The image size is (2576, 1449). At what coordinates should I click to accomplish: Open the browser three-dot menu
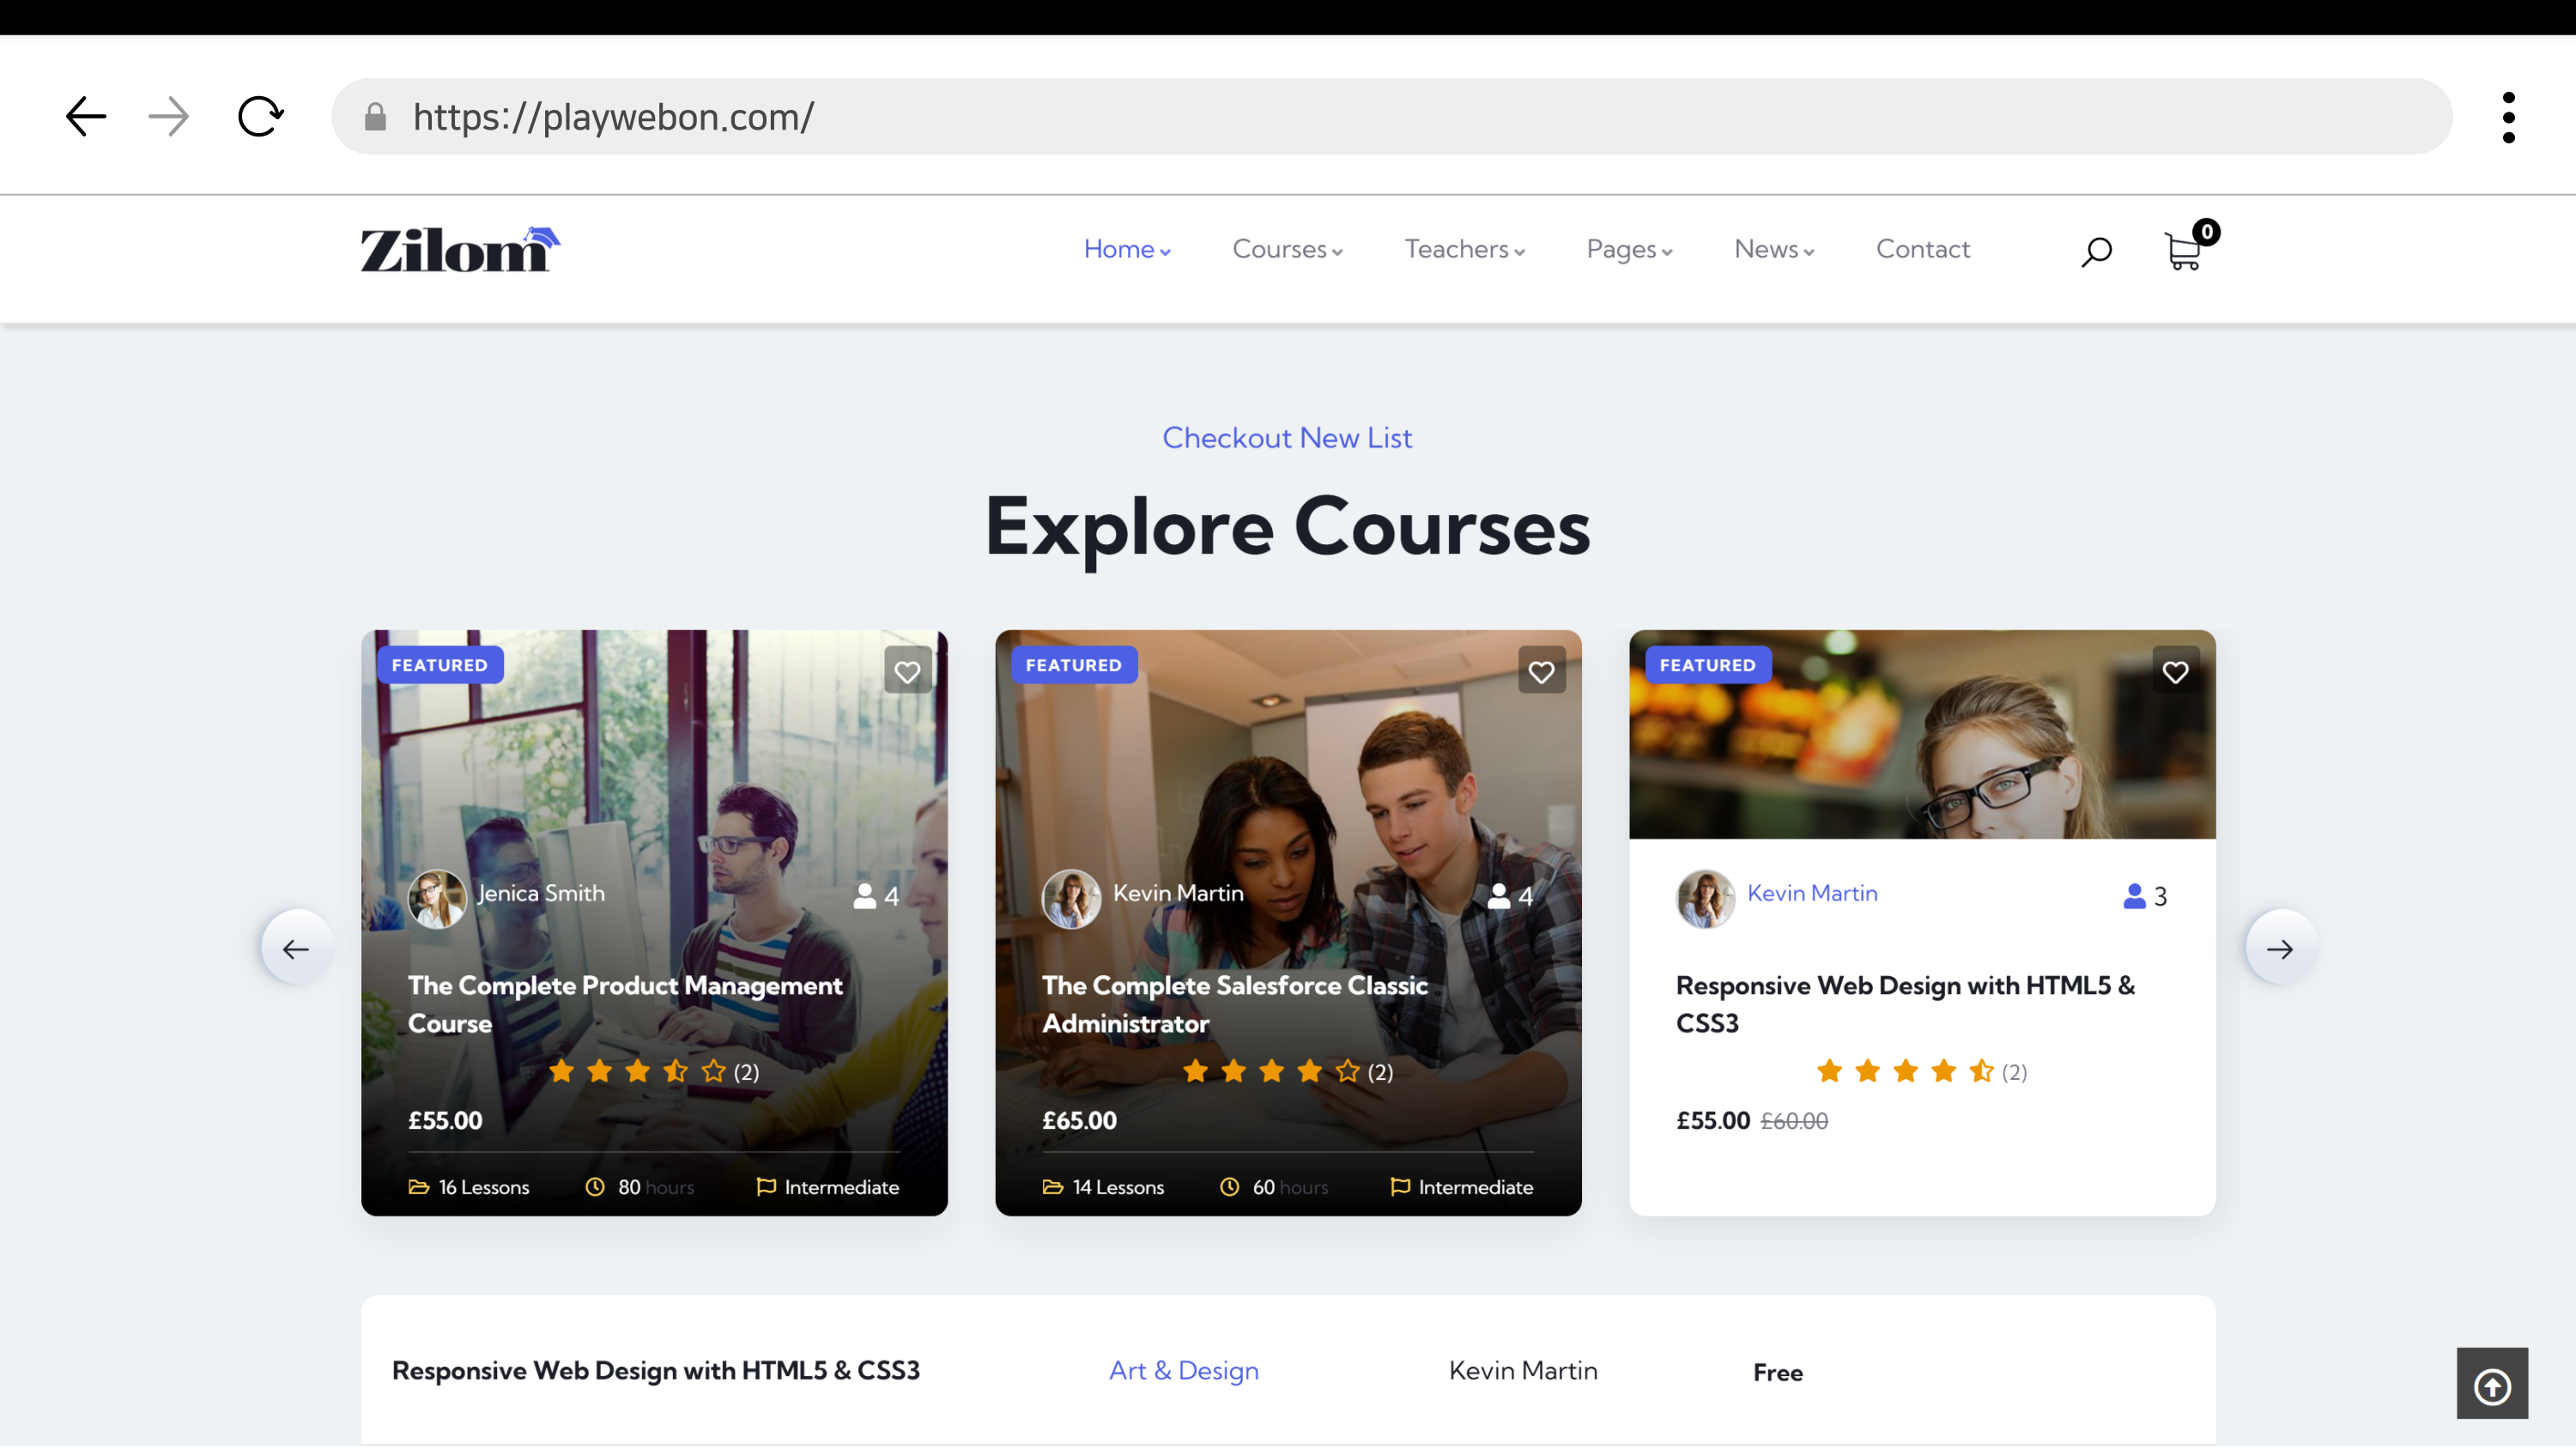coord(2508,117)
